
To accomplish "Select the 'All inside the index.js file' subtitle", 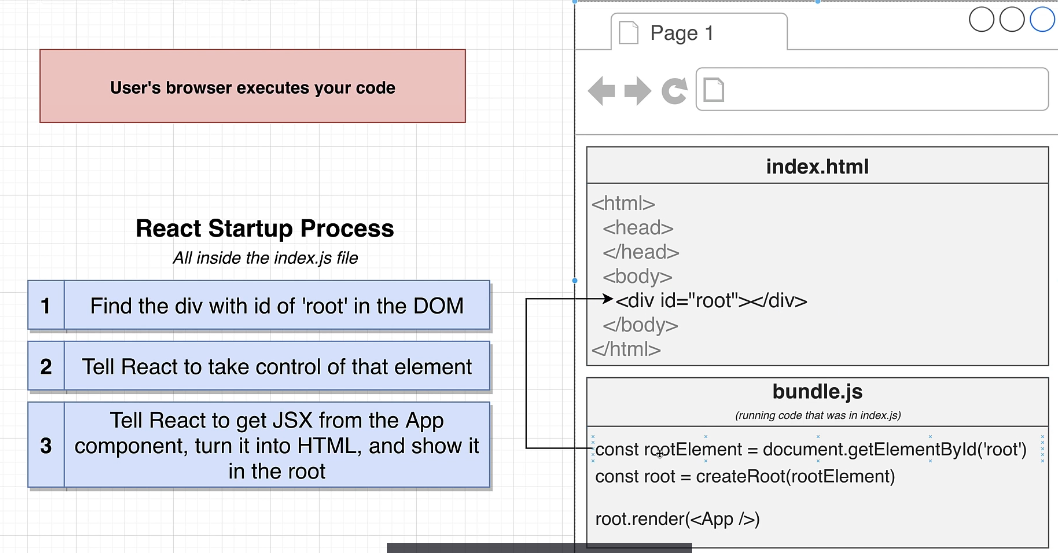I will [x=265, y=258].
